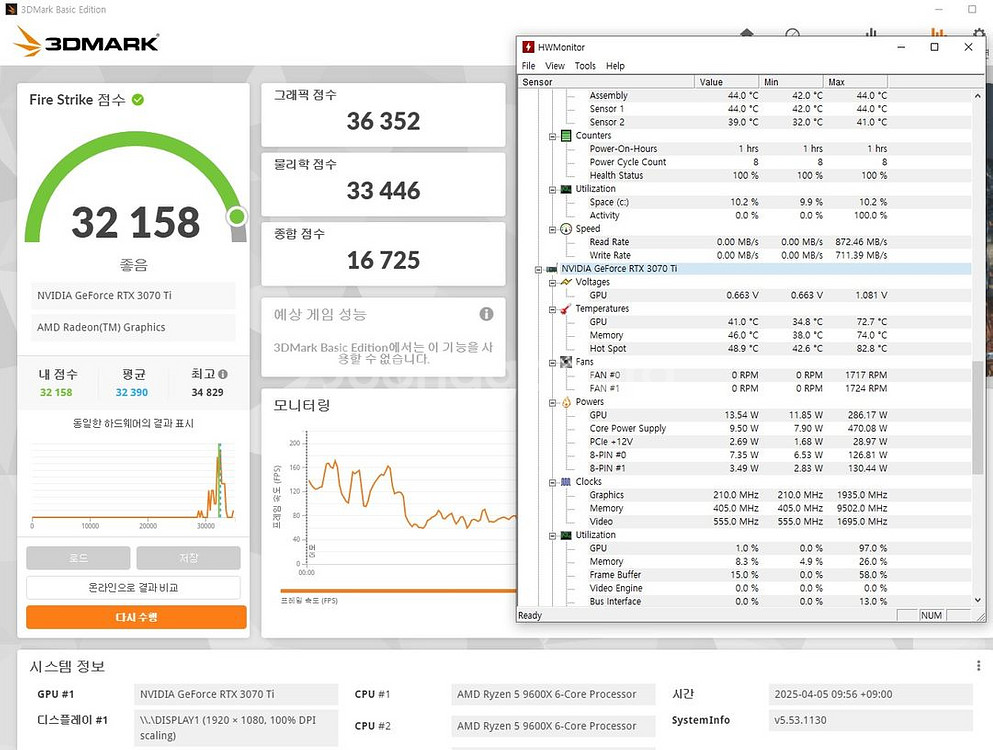Viewport: 993px width, 750px height.
Task: Click the greyed 로드 button
Action: tap(78, 557)
